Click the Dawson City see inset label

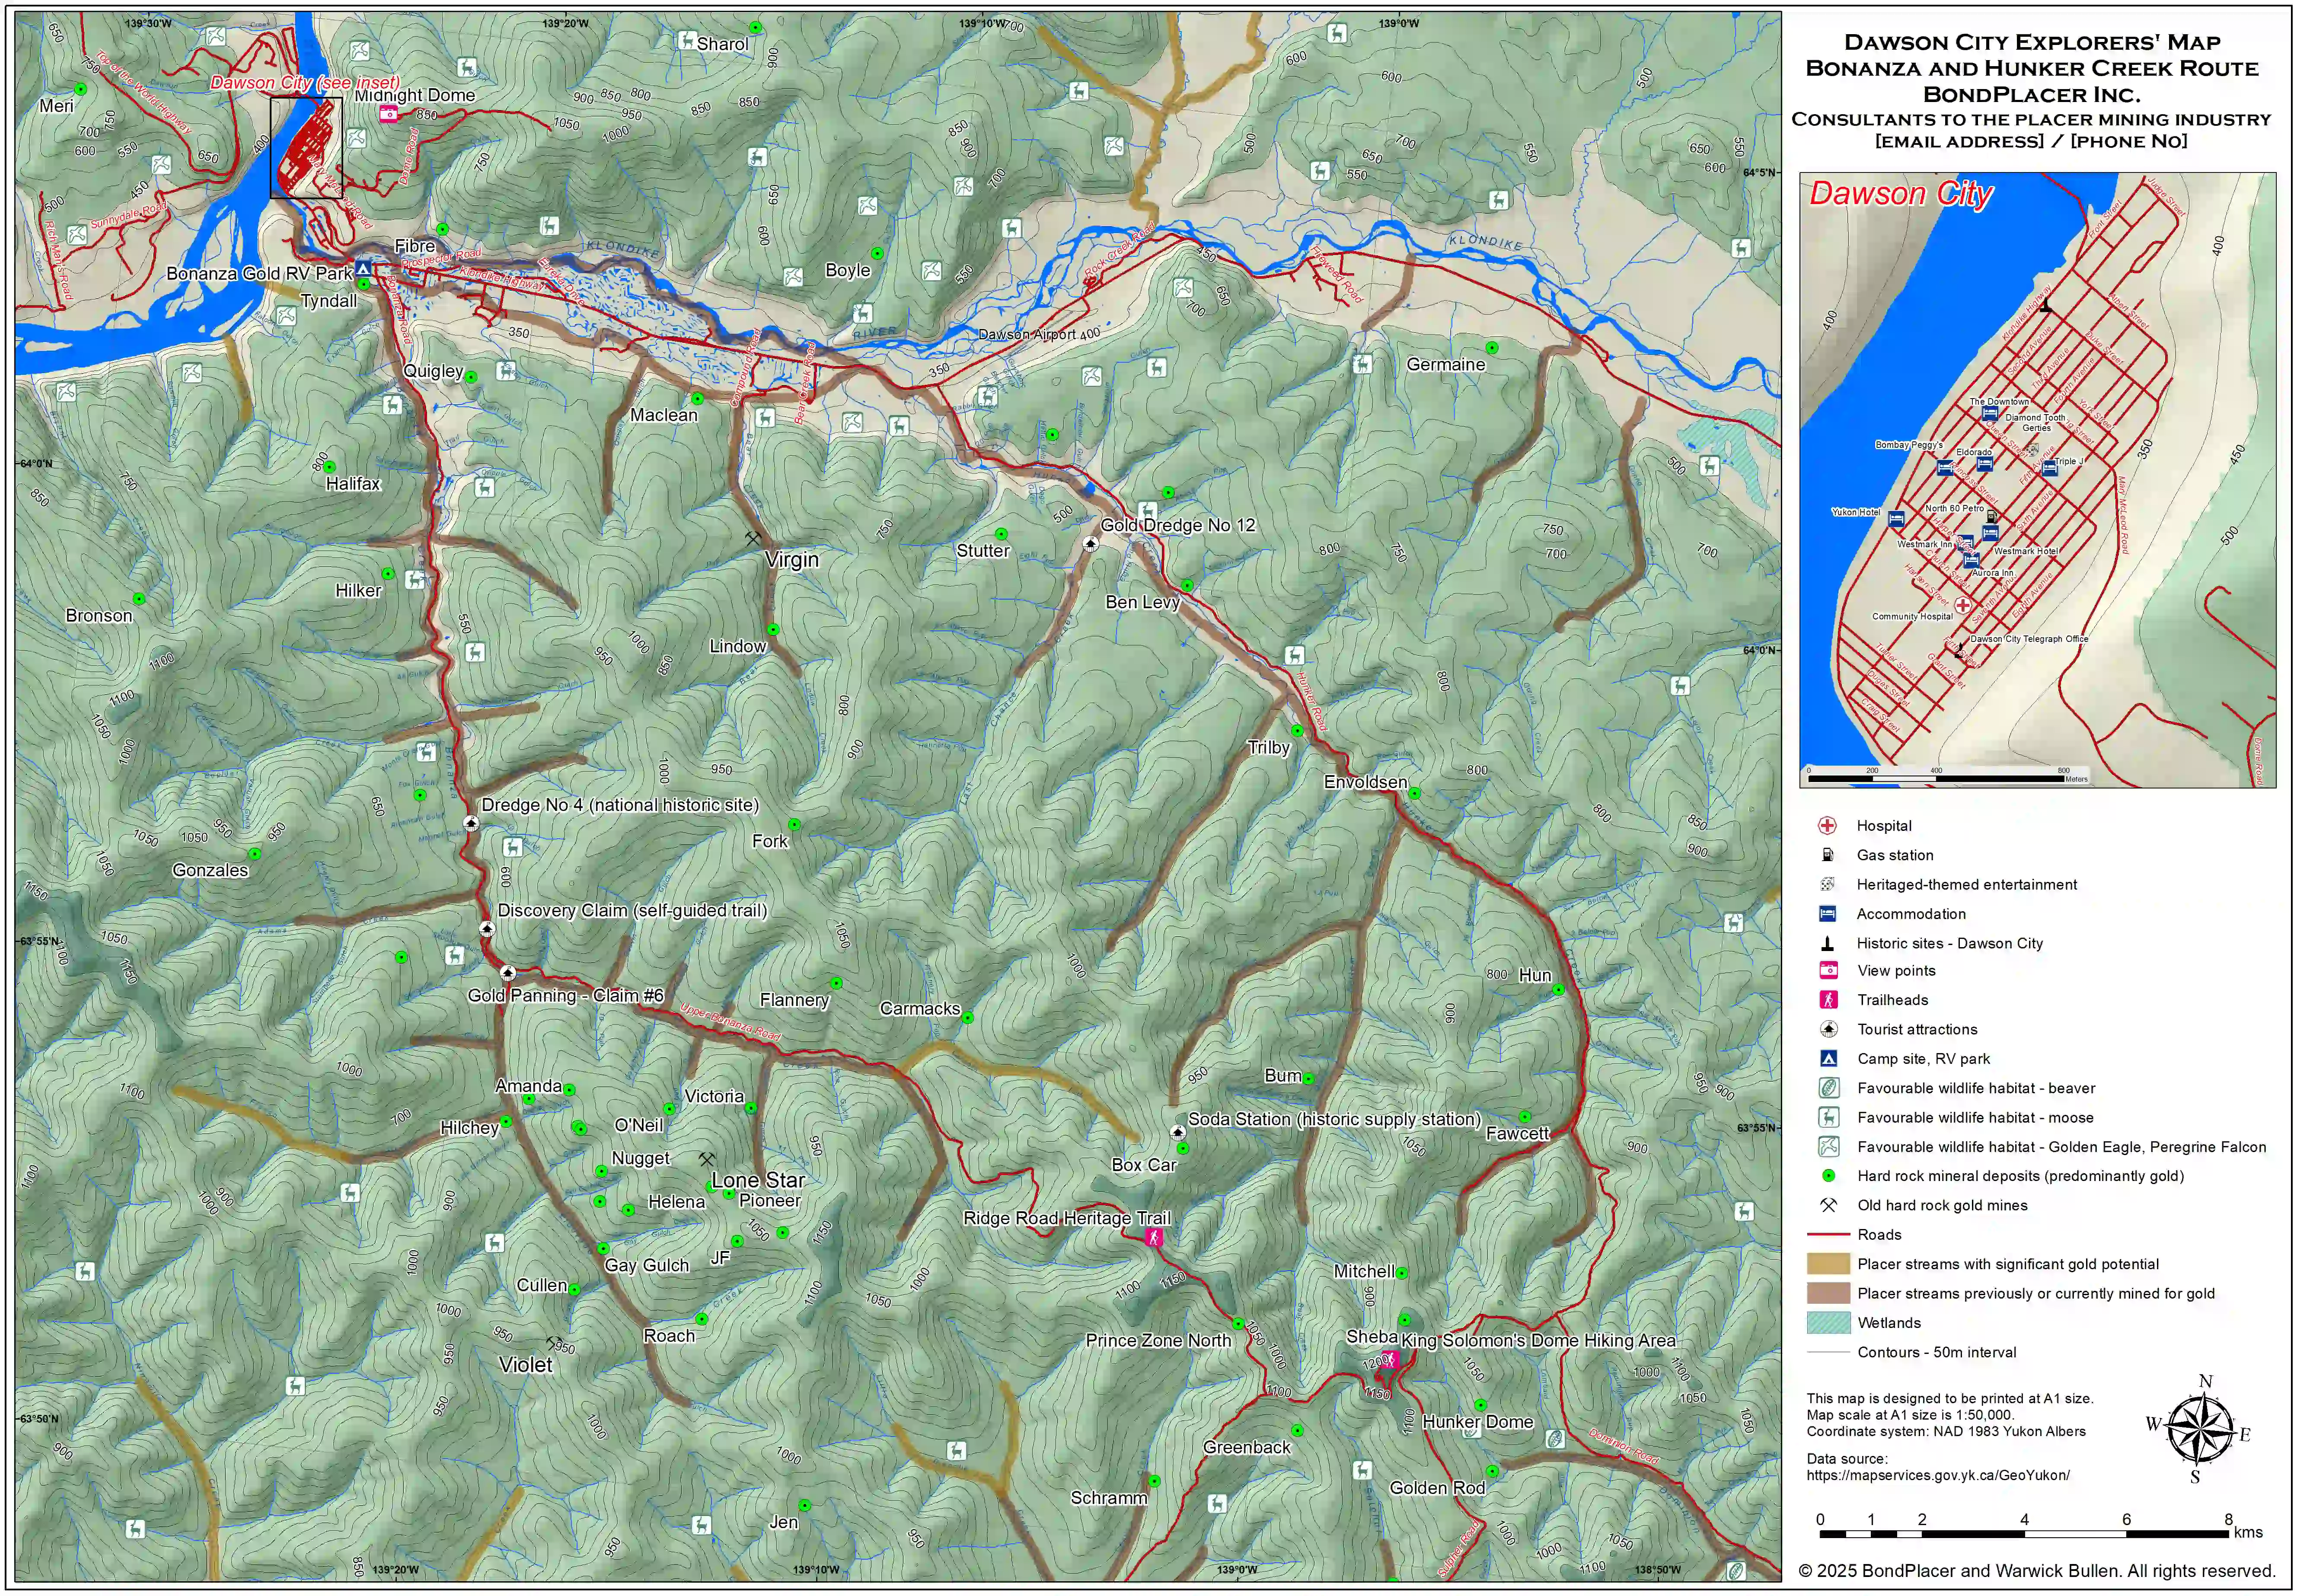click(x=305, y=82)
